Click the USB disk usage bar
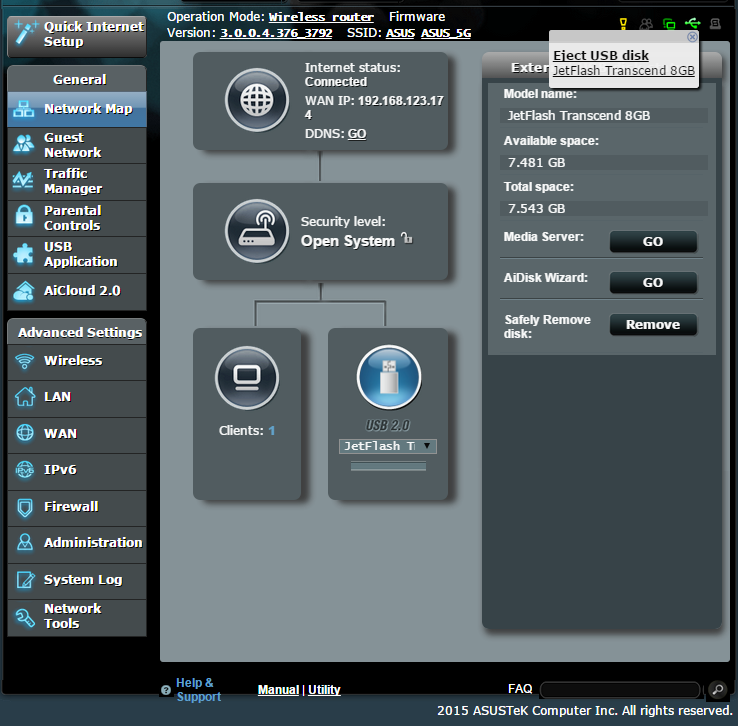The image size is (738, 726). pos(388,466)
